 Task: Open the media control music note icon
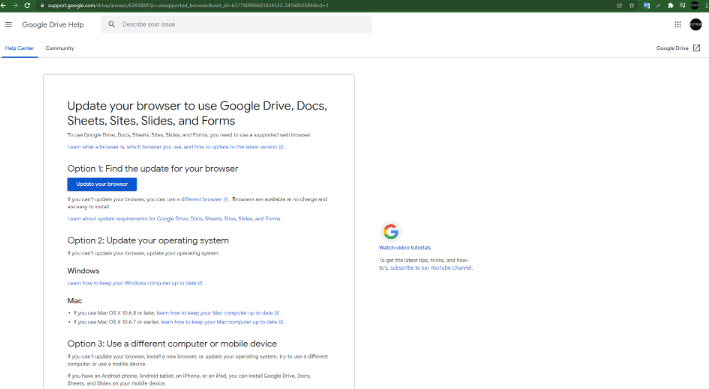(x=682, y=5)
